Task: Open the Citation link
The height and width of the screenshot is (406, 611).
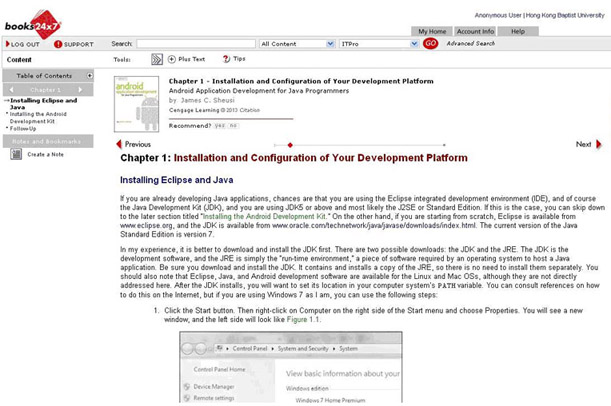Action: tap(249, 110)
